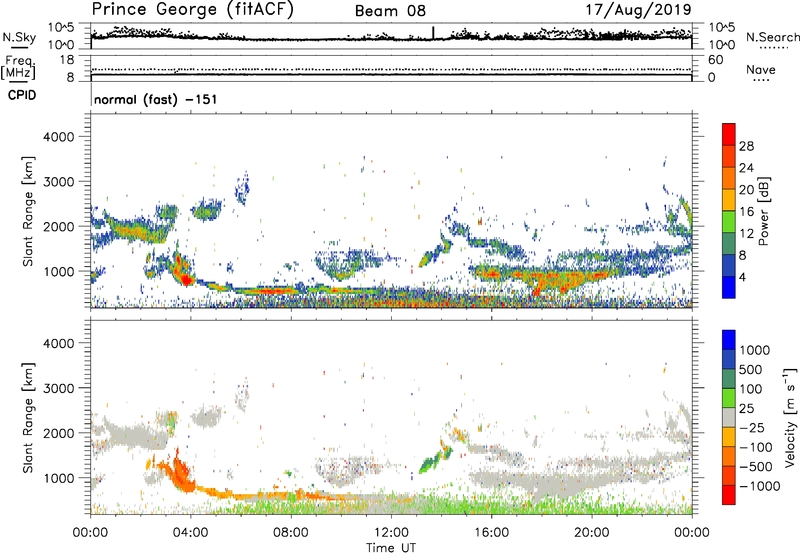Click the '24' power colorbar tick
The height and width of the screenshot is (554, 800).
pyautogui.click(x=746, y=168)
